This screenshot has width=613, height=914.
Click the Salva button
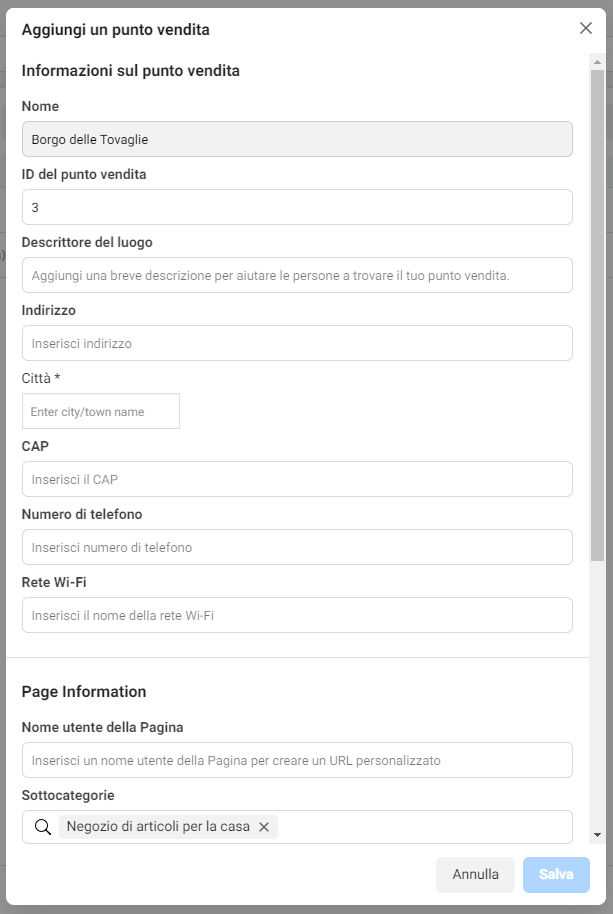(x=556, y=874)
